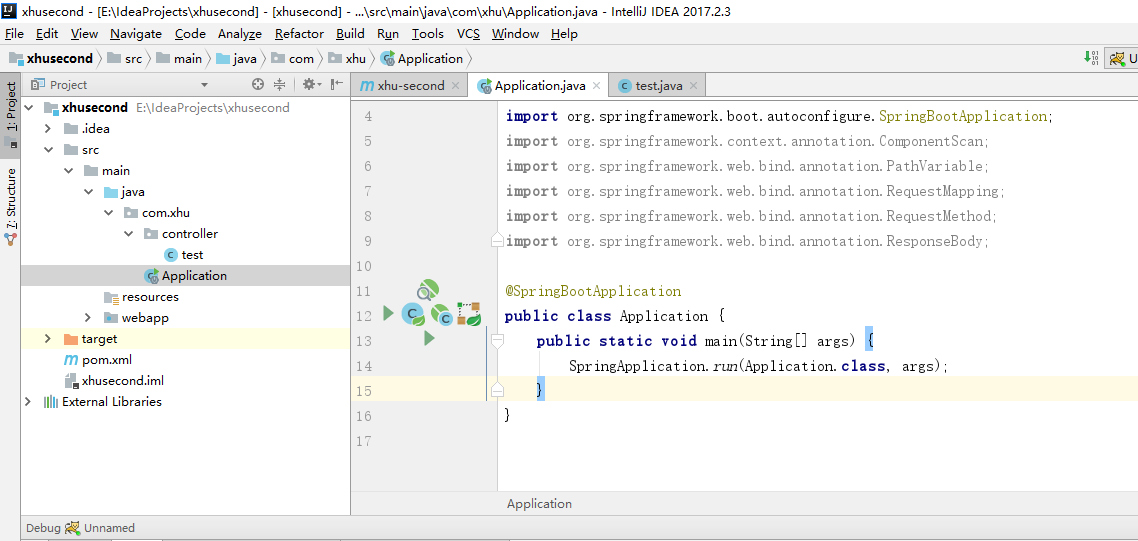
Task: Expand the .idea folder node
Action: point(48,129)
